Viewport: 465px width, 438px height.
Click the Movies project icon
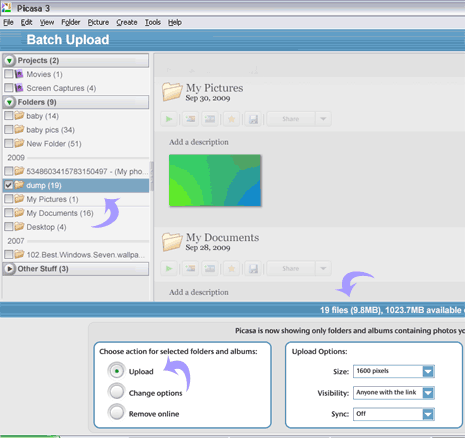[19, 74]
